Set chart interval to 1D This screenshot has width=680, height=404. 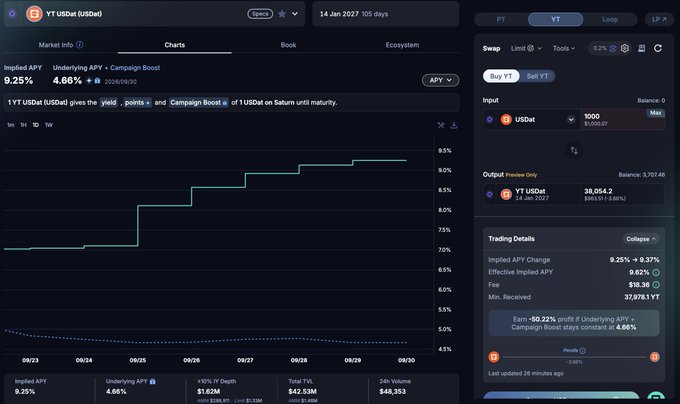(x=36, y=125)
